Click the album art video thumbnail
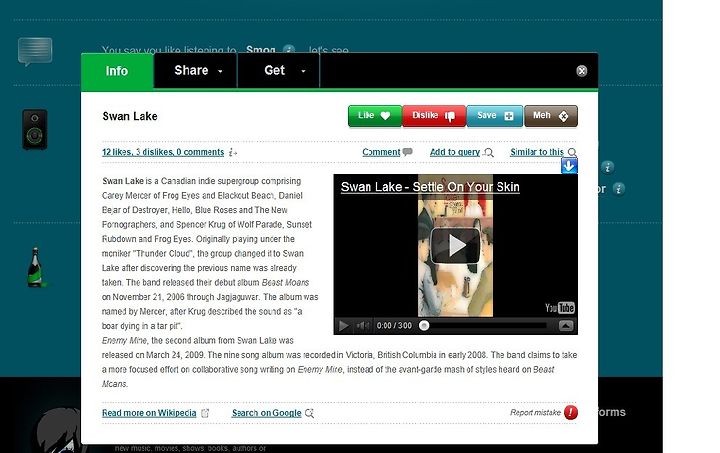 [x=455, y=246]
